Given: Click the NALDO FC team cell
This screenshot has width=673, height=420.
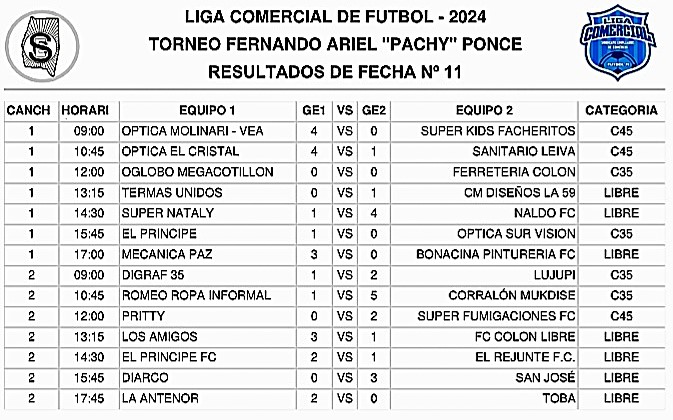Looking at the screenshot, I should [484, 213].
